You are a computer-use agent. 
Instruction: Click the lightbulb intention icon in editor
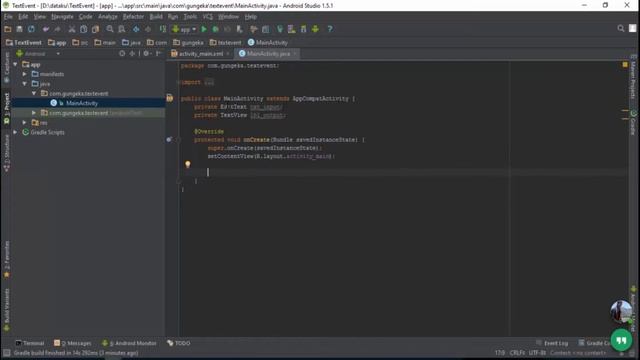pyautogui.click(x=188, y=164)
